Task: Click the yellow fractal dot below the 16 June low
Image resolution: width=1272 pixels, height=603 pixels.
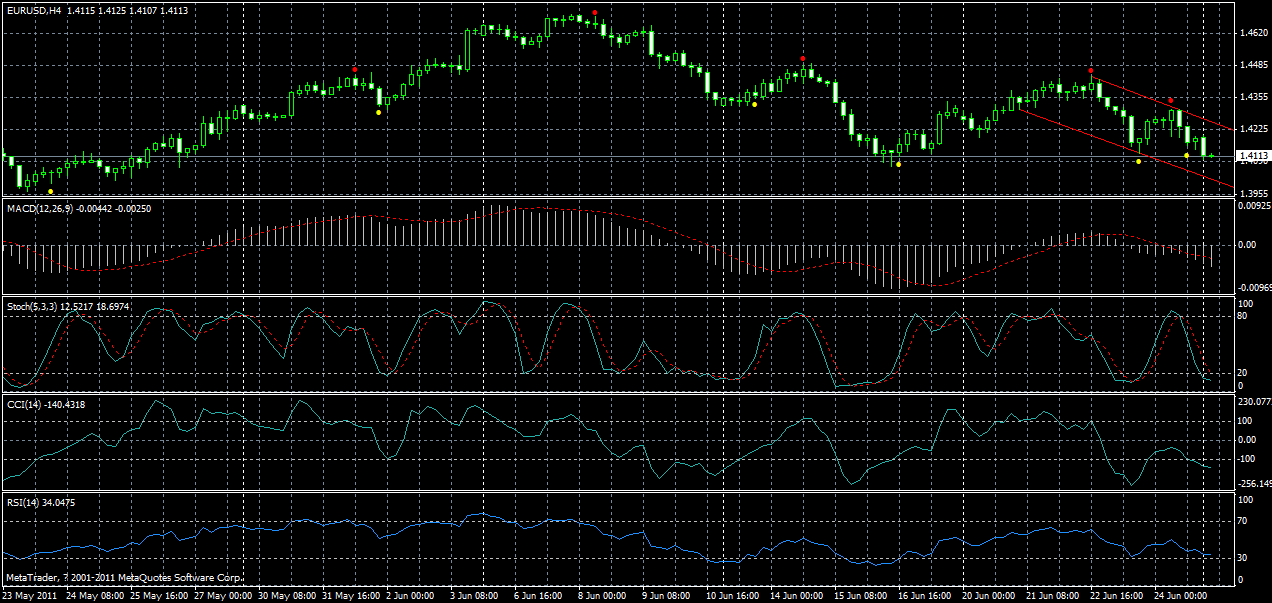Action: [x=899, y=164]
